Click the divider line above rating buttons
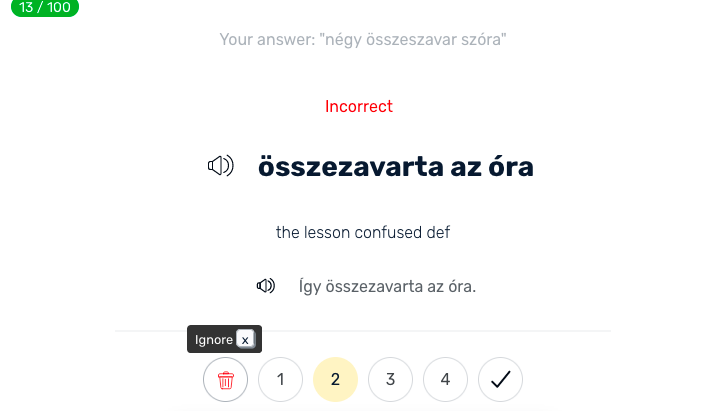The width and height of the screenshot is (718, 411). point(363,330)
